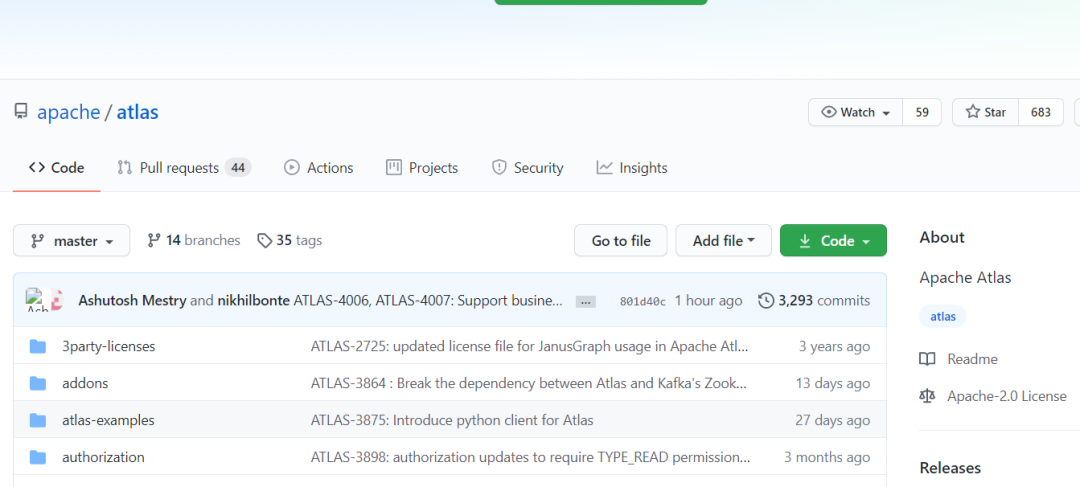Viewport: 1080px width, 487px height.
Task: Open the atlas-examples folder
Action: [108, 420]
